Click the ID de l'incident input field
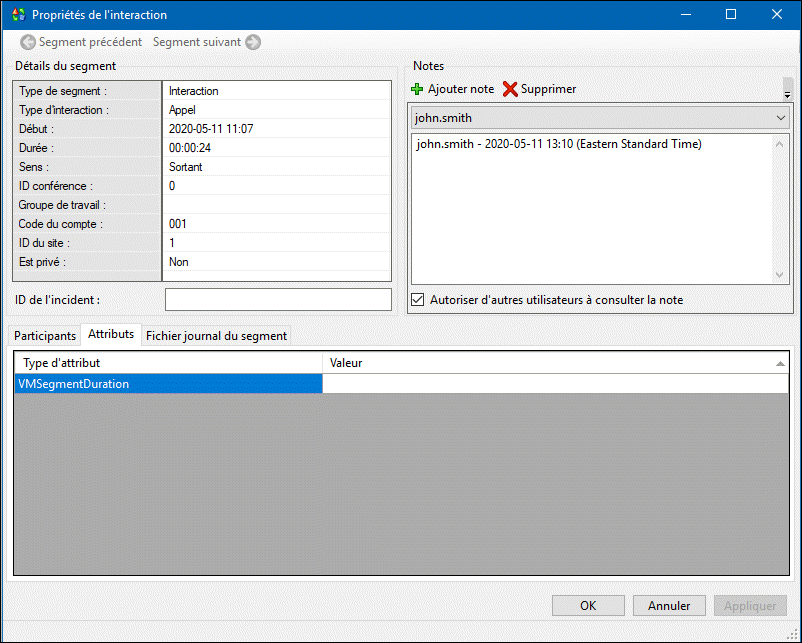Image resolution: width=802 pixels, height=643 pixels. pyautogui.click(x=278, y=300)
